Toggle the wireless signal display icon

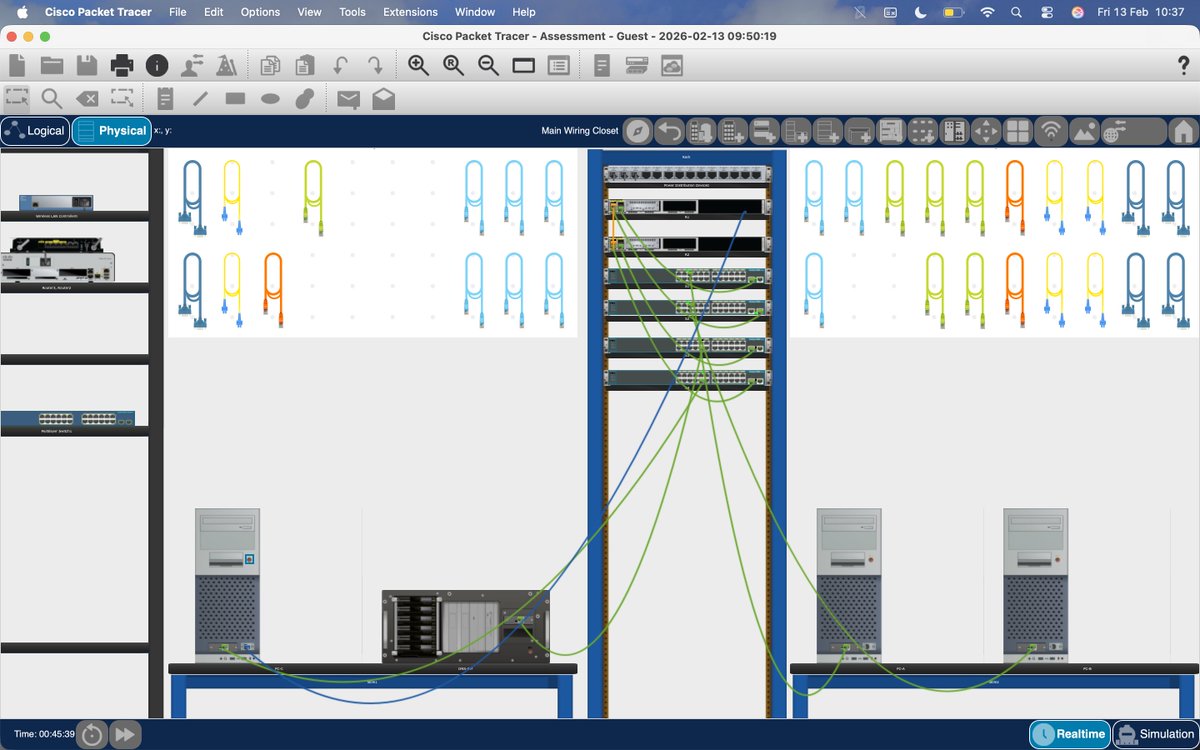[1050, 131]
